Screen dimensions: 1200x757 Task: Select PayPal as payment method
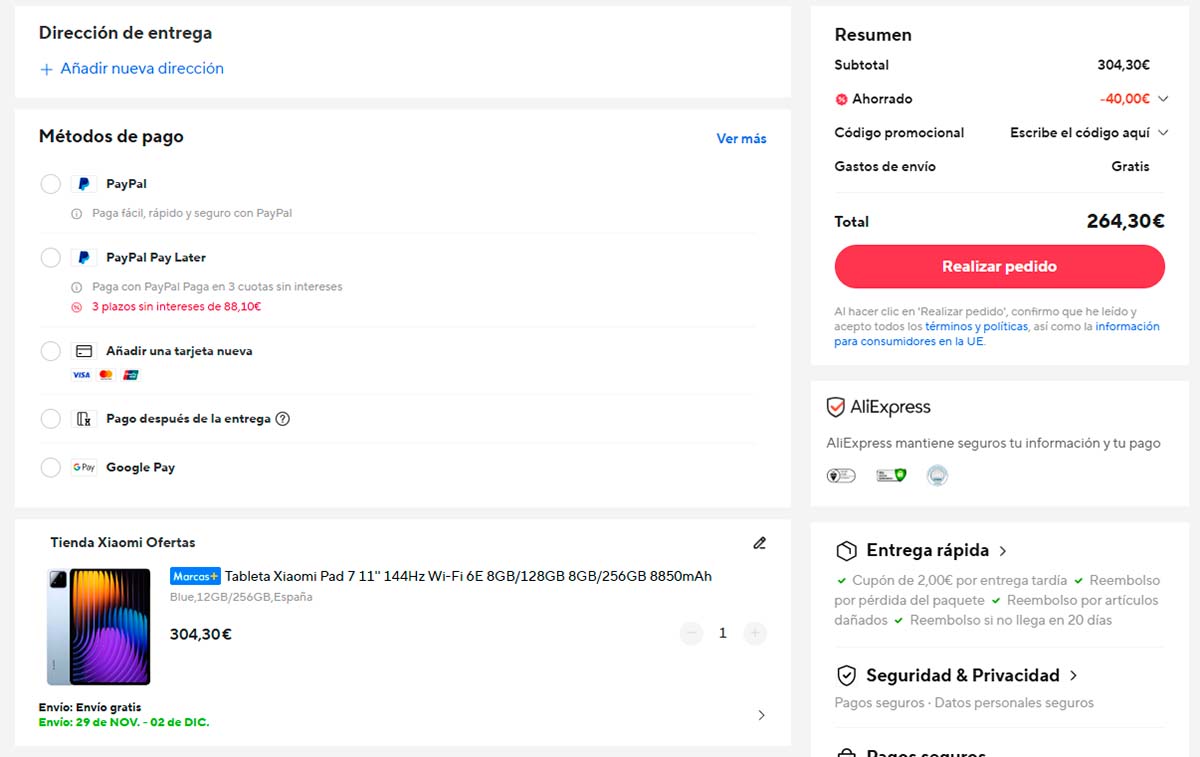click(x=50, y=183)
